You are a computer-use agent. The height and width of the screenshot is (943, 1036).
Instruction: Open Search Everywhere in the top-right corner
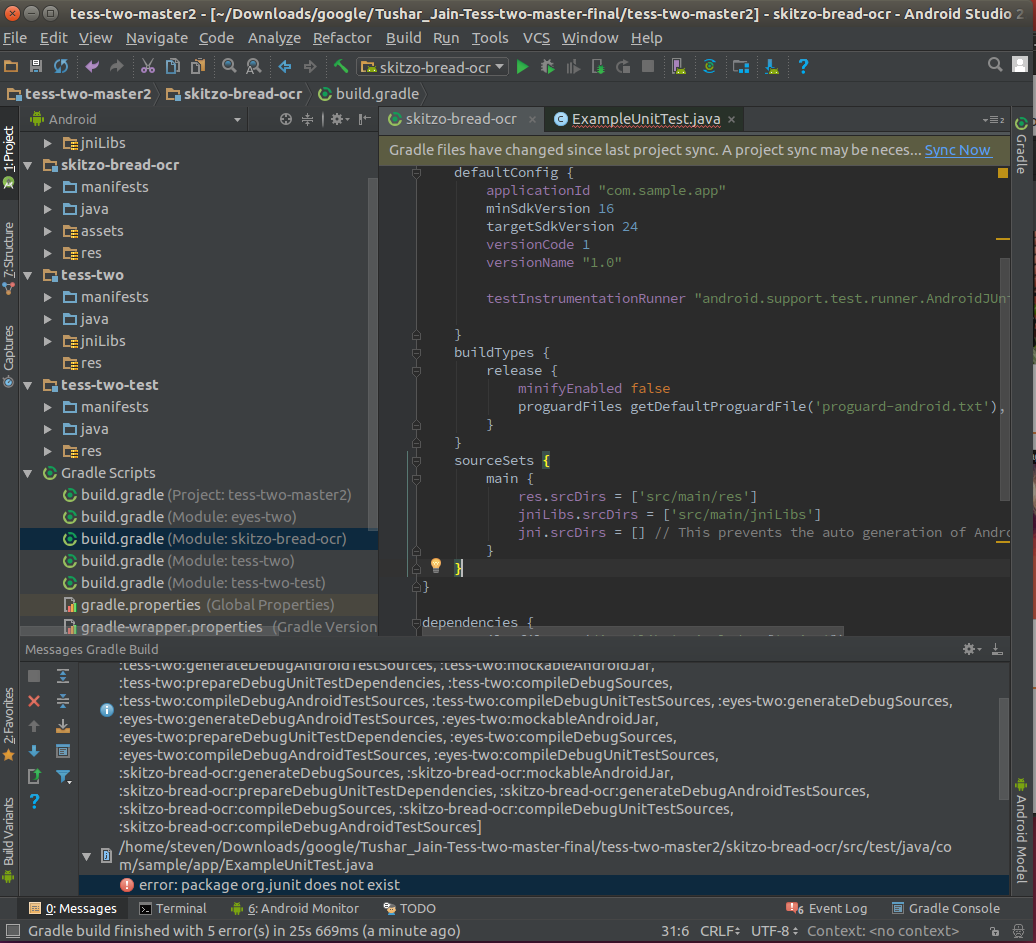[994, 65]
